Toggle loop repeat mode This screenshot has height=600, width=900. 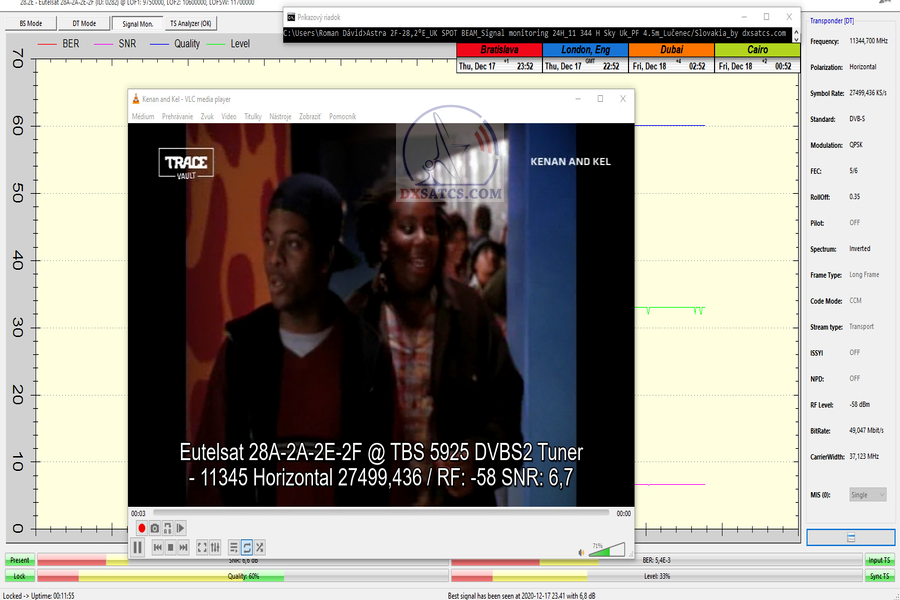coord(247,547)
